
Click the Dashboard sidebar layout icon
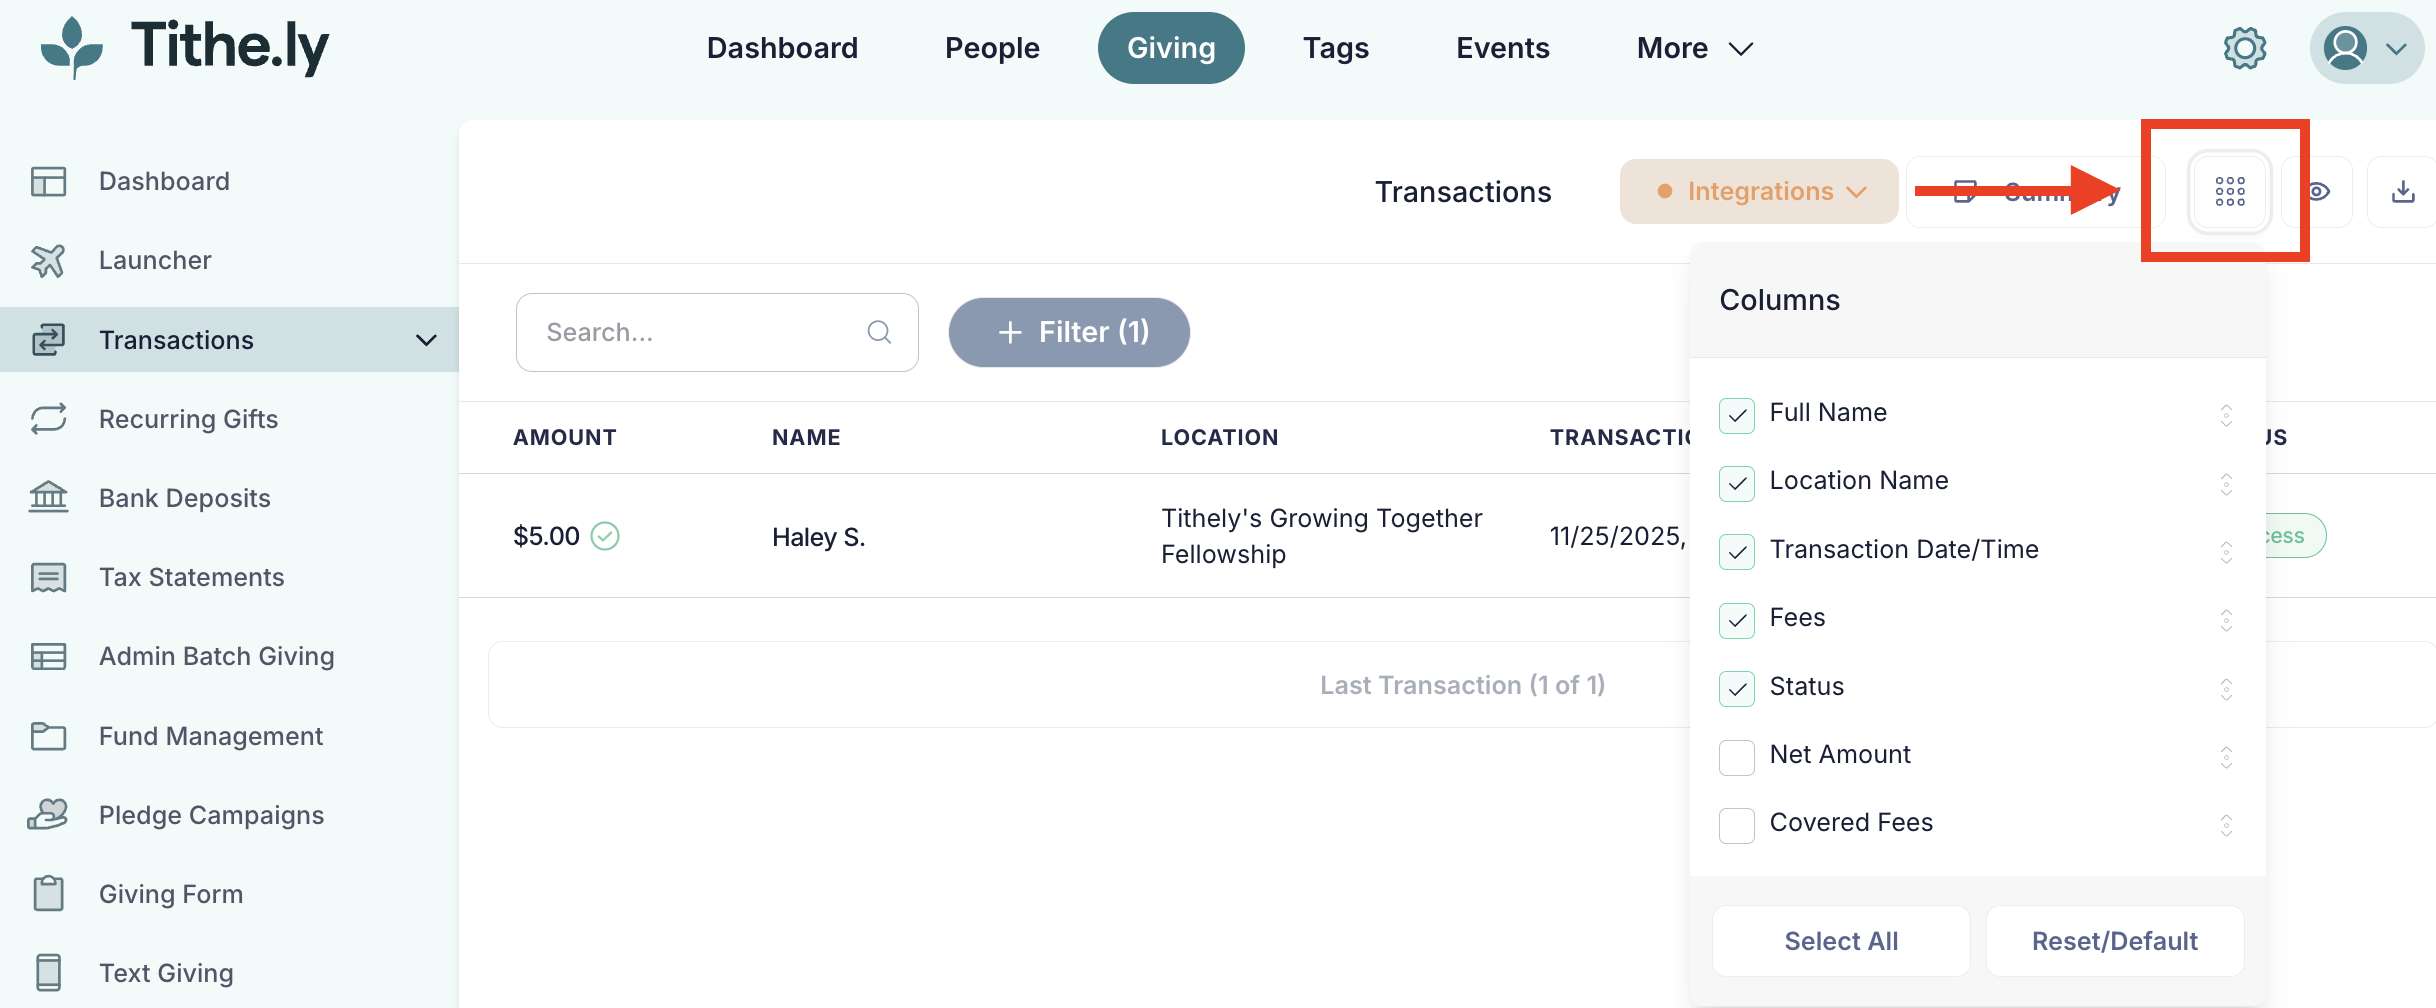tap(48, 181)
